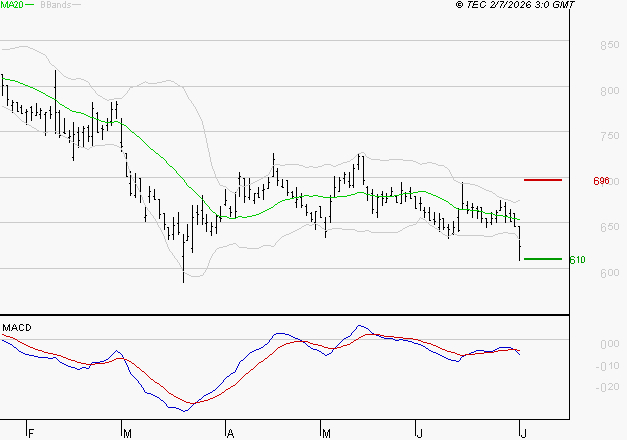Click the MACD -010 axis label
Viewport: 627px width, 440px height.
pyautogui.click(x=607, y=366)
